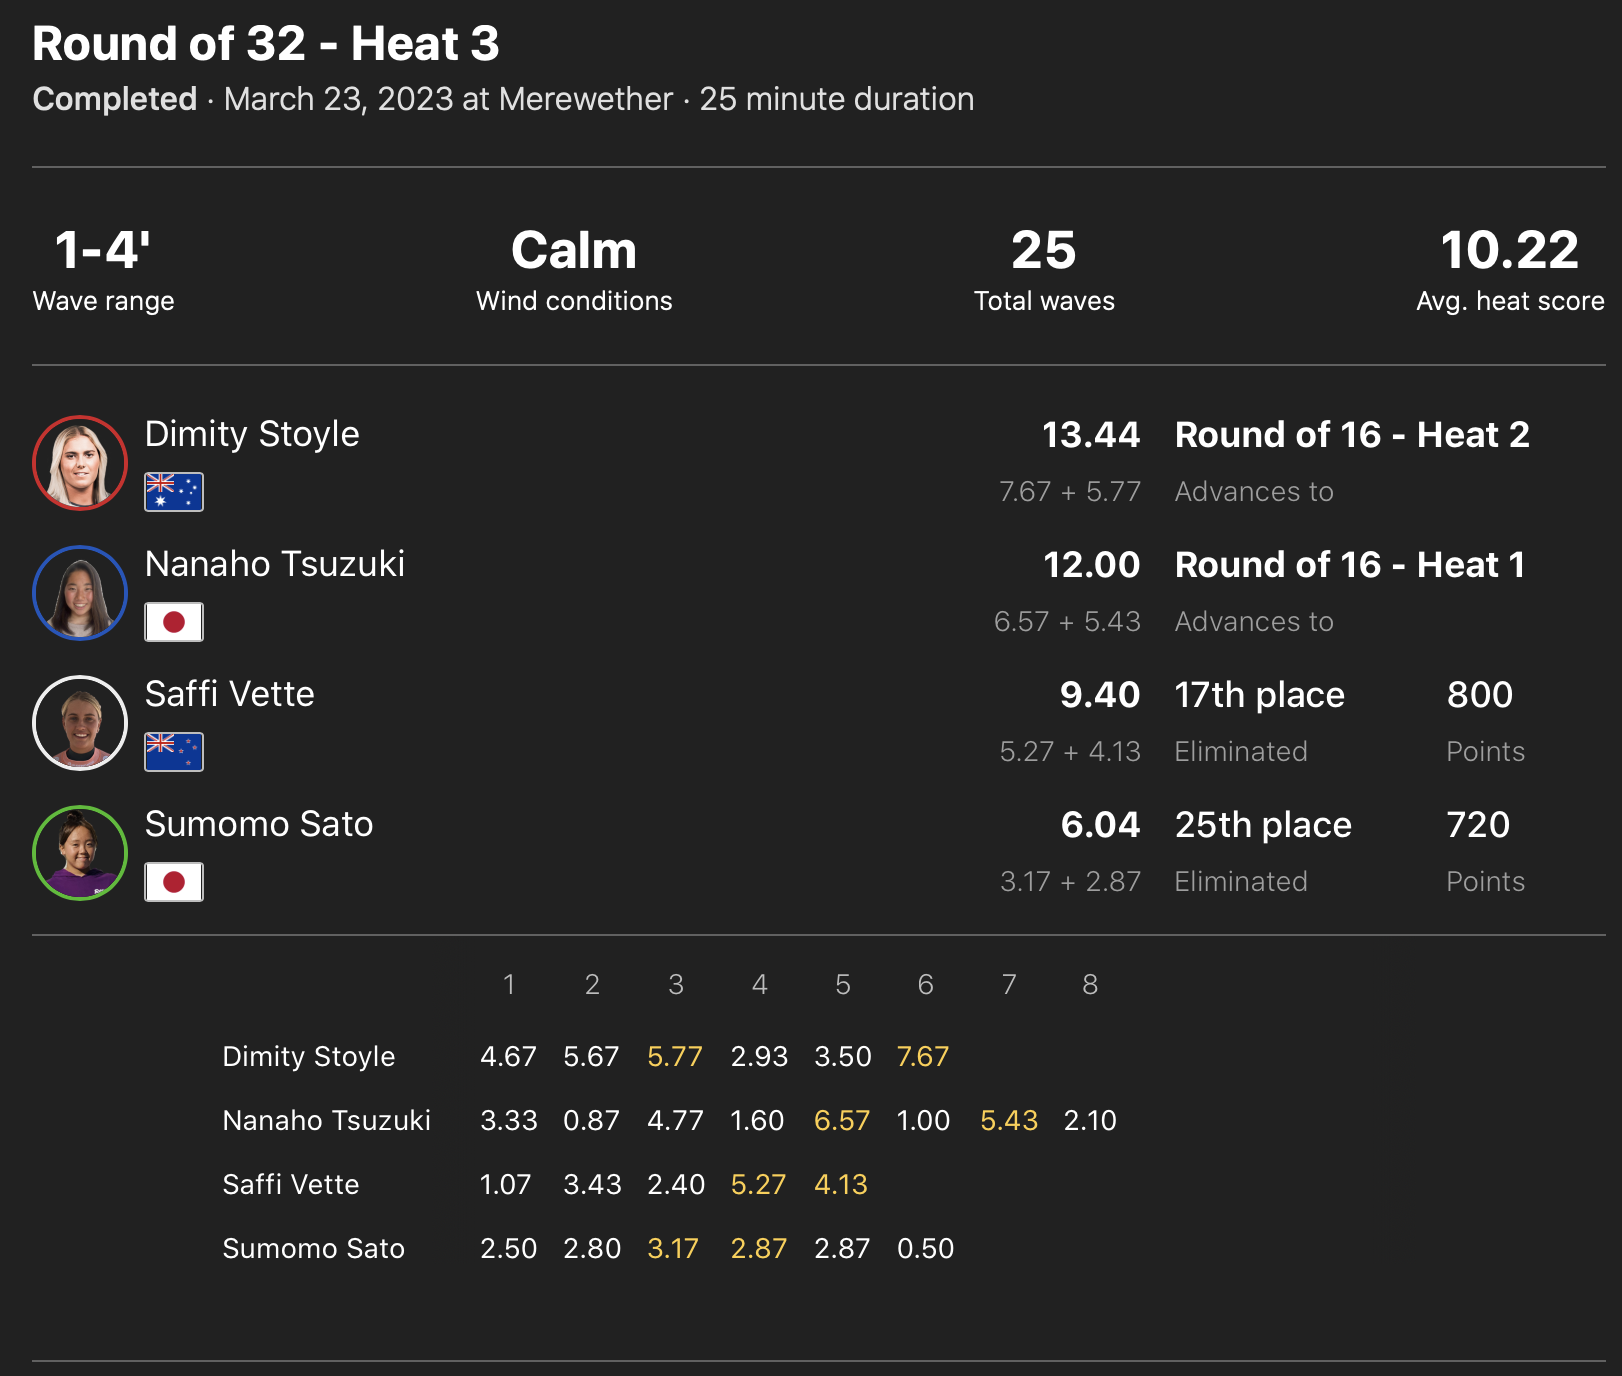Click New Zealand flag under Saffi Vette
This screenshot has height=1376, width=1622.
click(x=174, y=752)
